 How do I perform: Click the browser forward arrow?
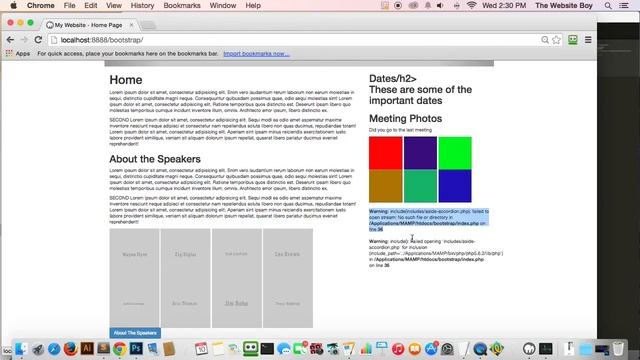tap(24, 40)
